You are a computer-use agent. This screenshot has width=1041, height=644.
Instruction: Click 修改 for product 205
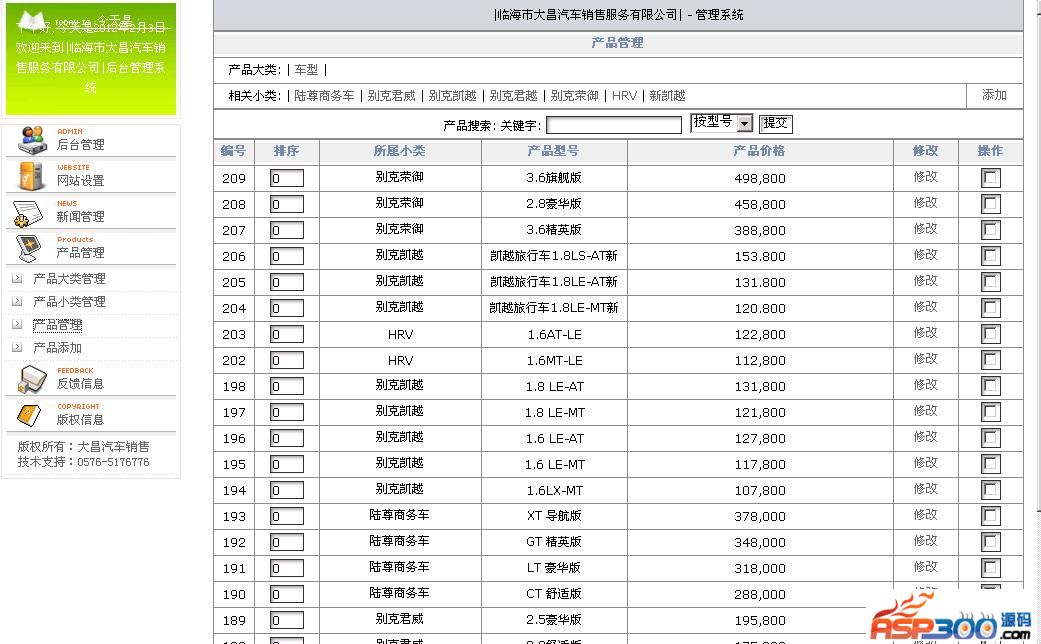(x=925, y=281)
